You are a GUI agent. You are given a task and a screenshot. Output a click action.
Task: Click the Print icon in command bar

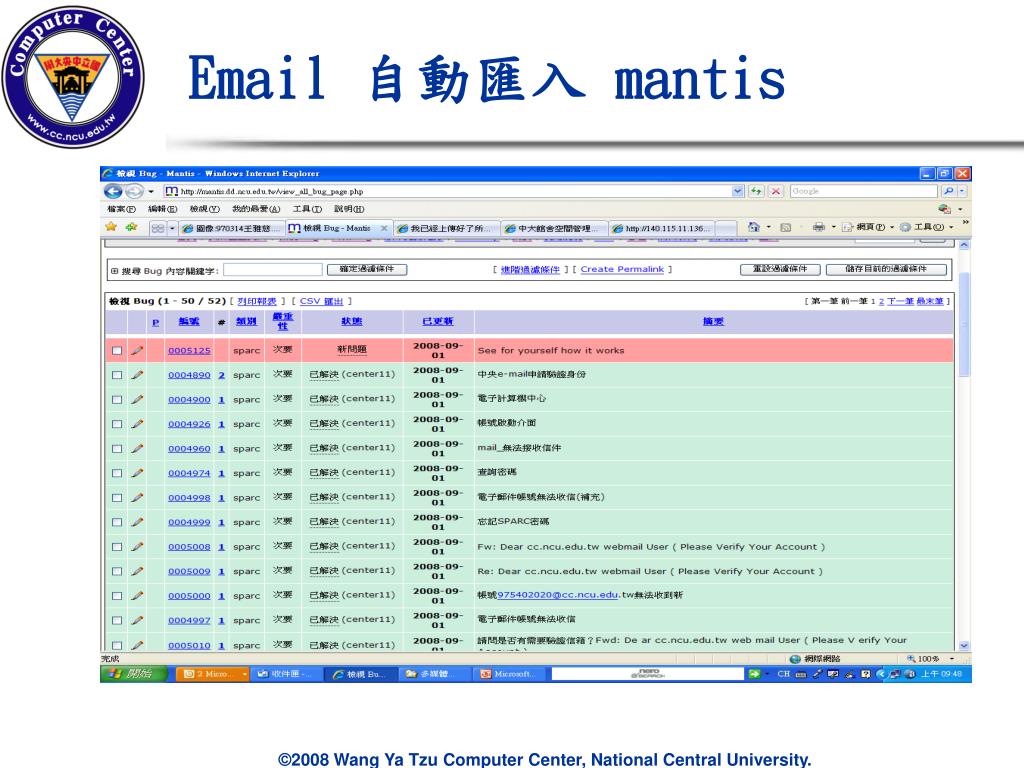[818, 227]
